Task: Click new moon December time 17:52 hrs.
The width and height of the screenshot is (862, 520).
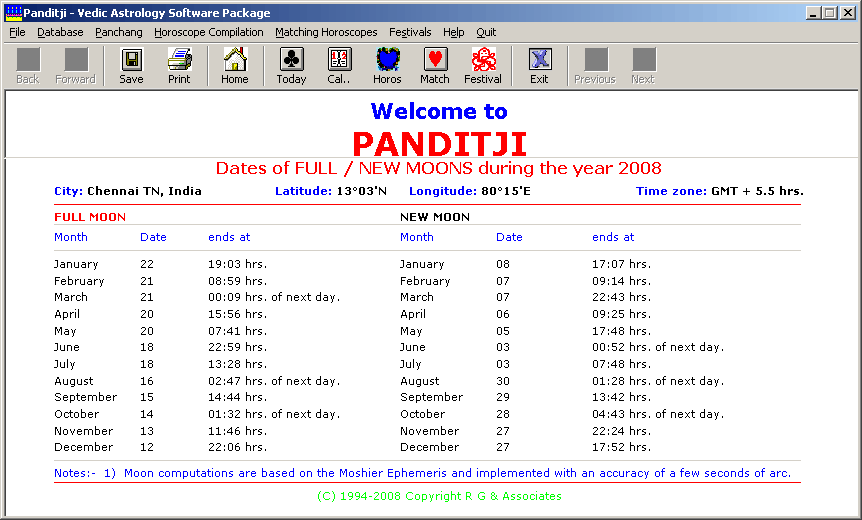Action: 621,447
